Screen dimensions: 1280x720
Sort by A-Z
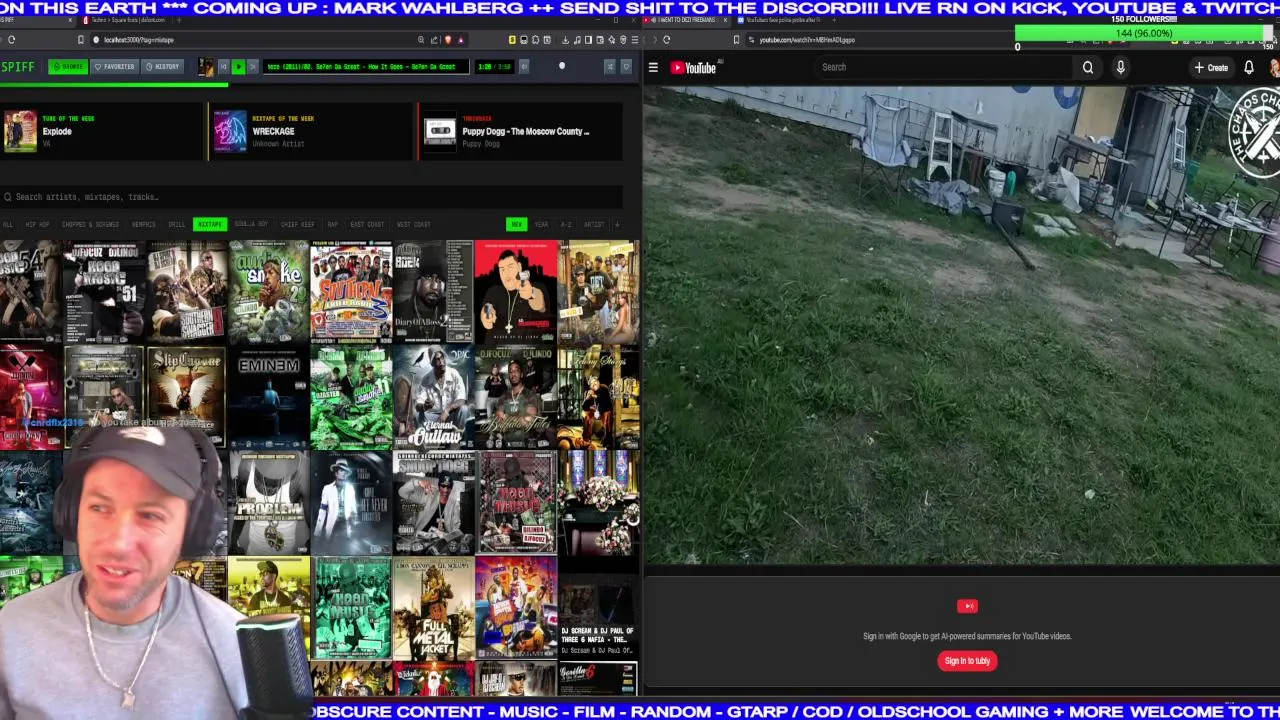[566, 224]
